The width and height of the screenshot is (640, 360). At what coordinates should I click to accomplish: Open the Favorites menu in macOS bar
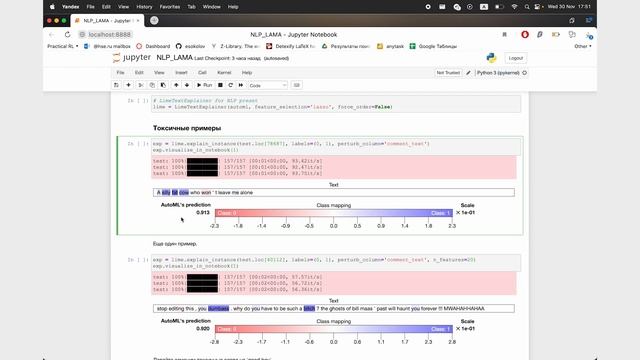170,7
